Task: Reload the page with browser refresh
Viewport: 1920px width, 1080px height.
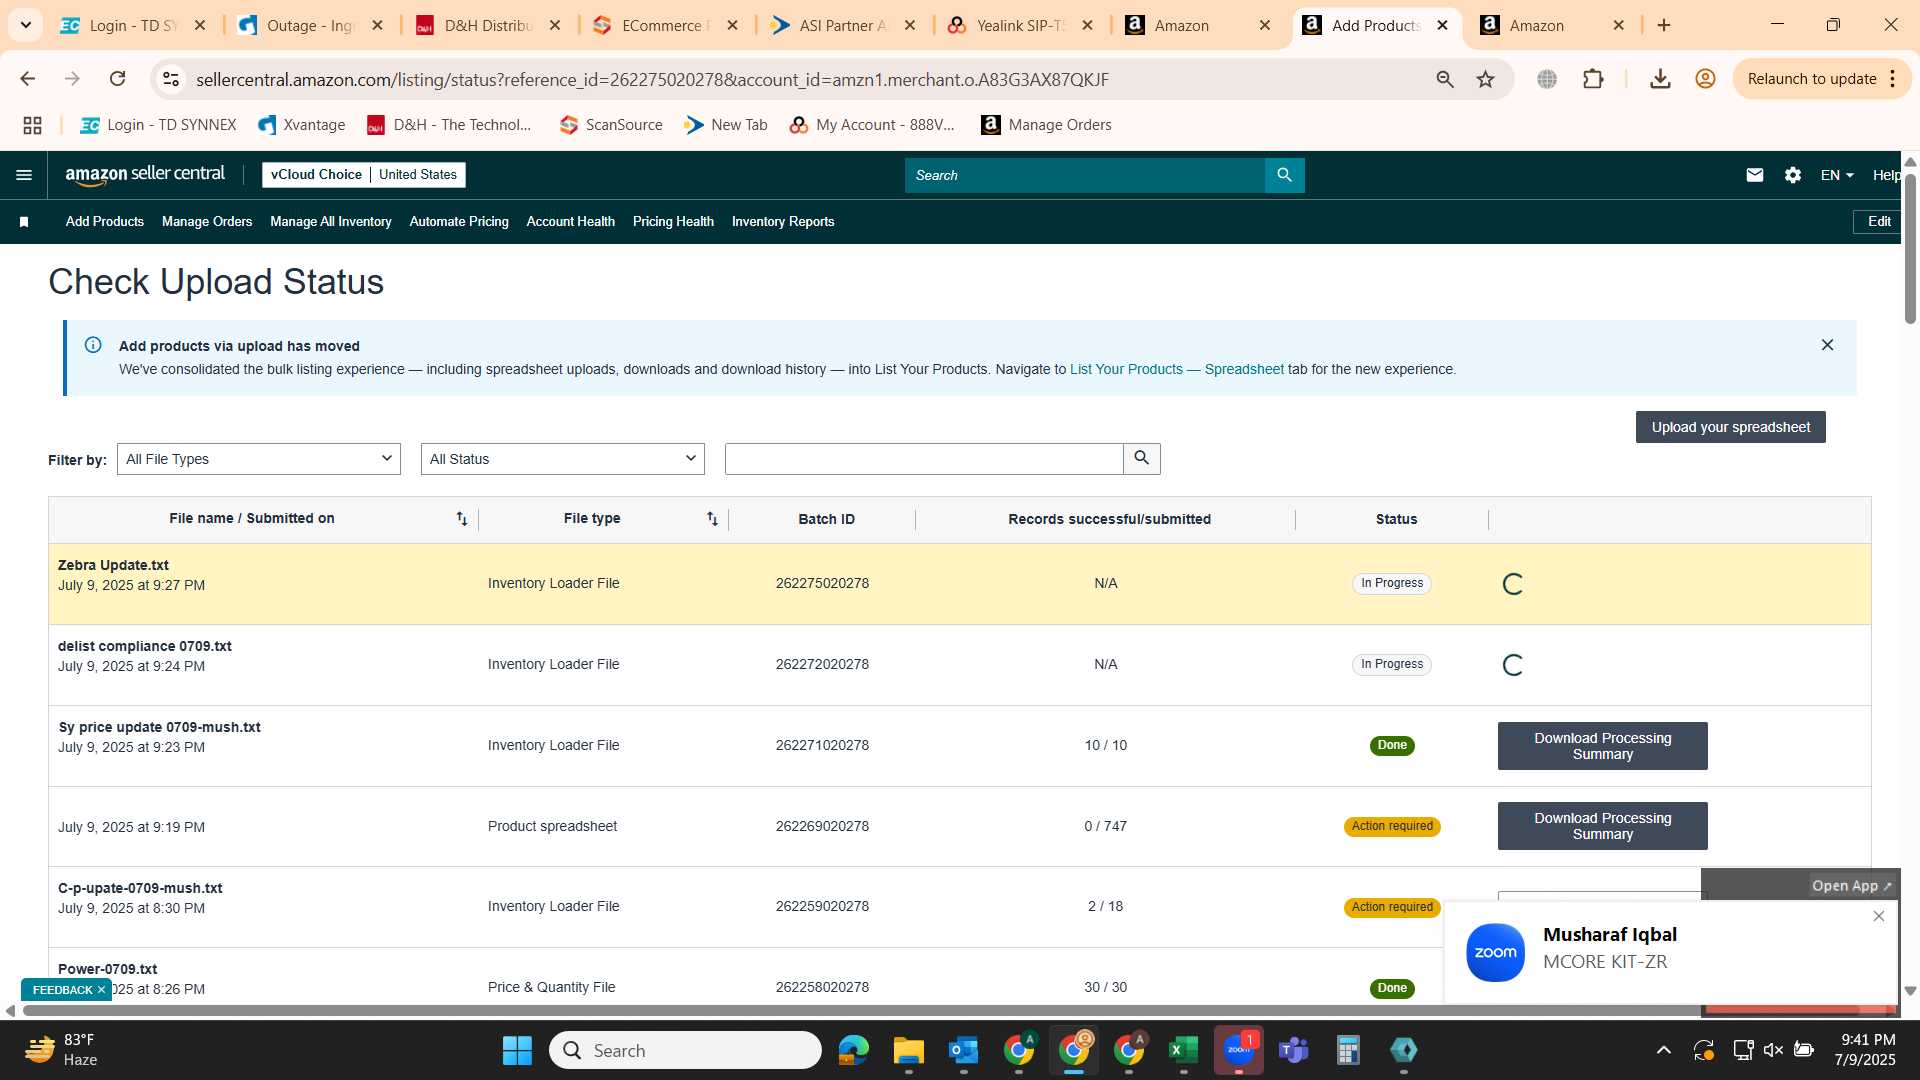Action: [x=118, y=79]
